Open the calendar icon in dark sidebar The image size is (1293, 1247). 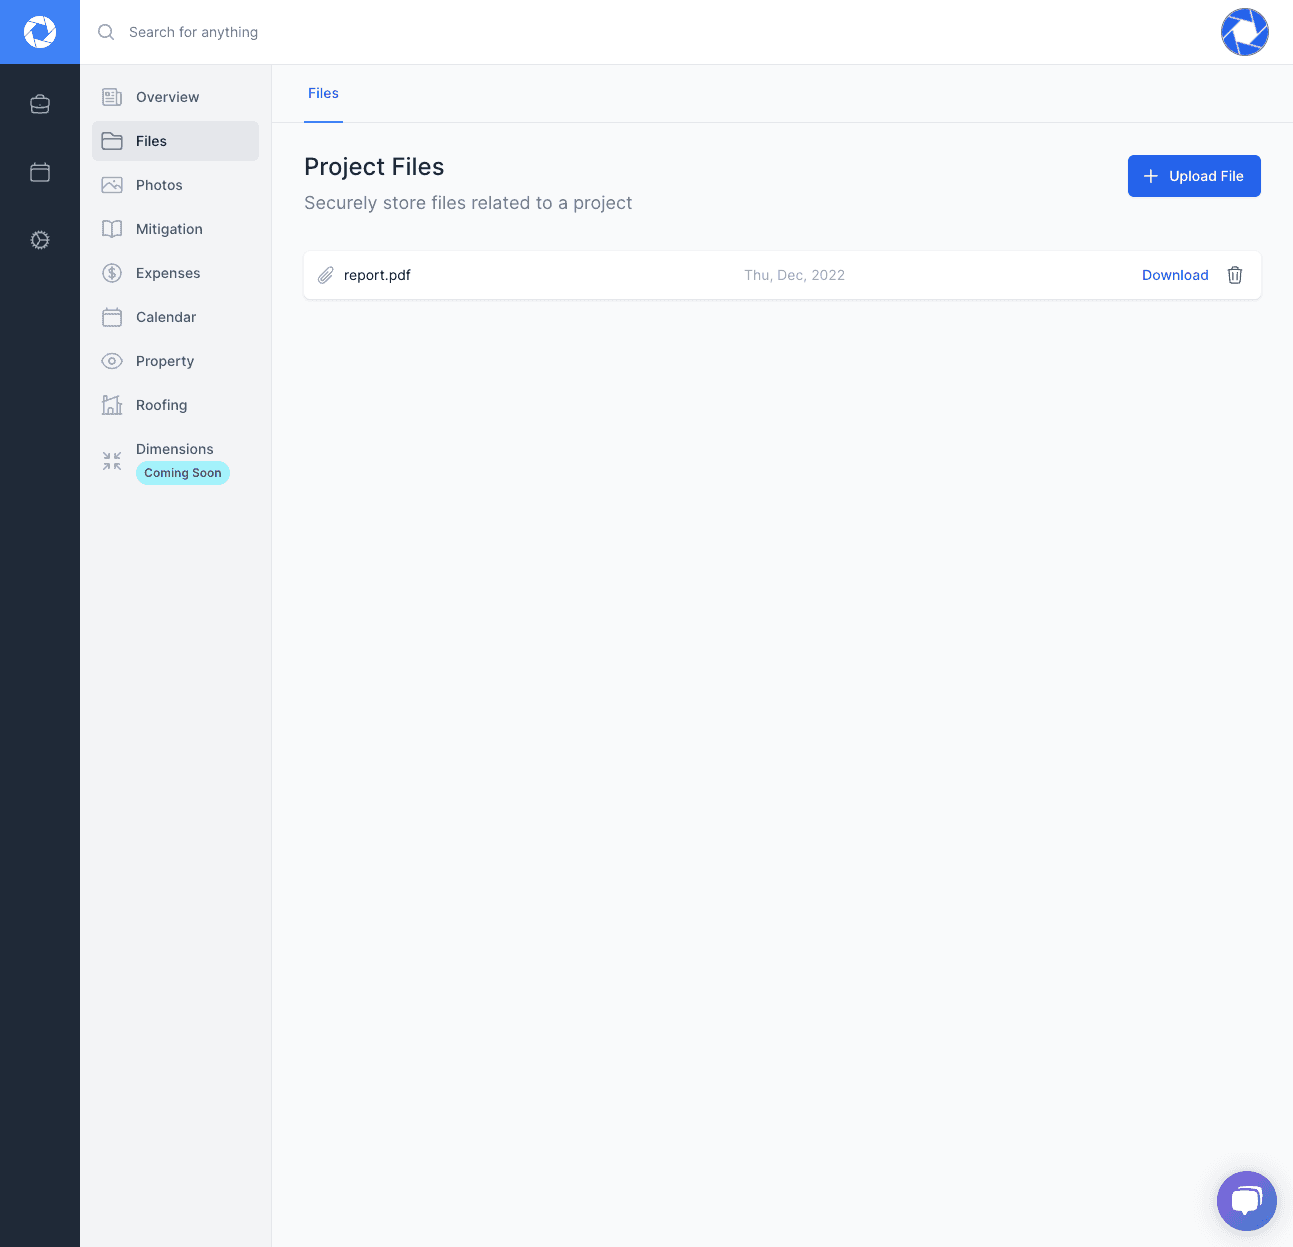tap(40, 172)
